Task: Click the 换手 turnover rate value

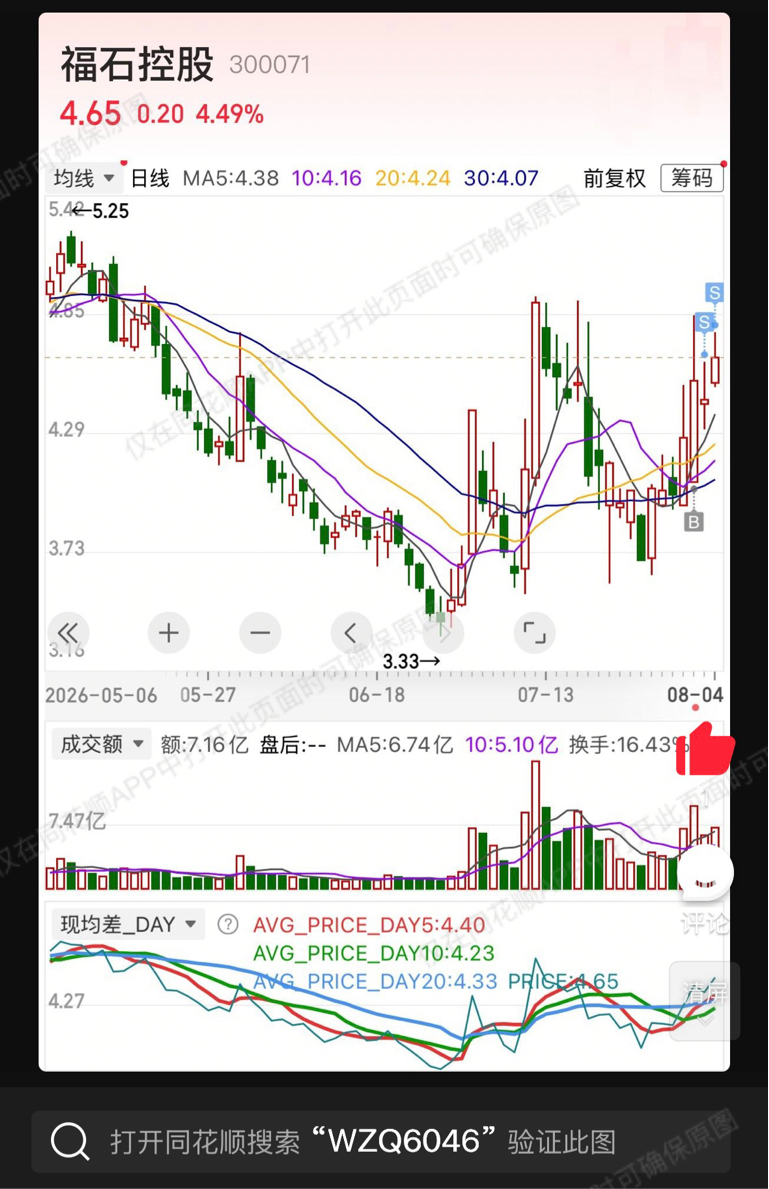Action: point(628,745)
